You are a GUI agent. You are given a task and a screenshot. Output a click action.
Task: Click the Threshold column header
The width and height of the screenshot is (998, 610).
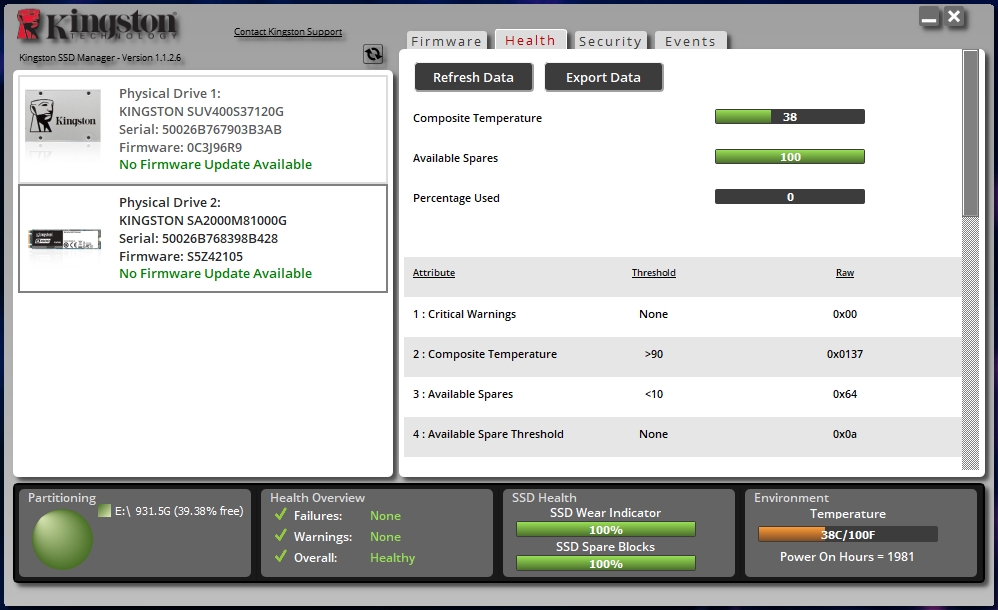654,273
